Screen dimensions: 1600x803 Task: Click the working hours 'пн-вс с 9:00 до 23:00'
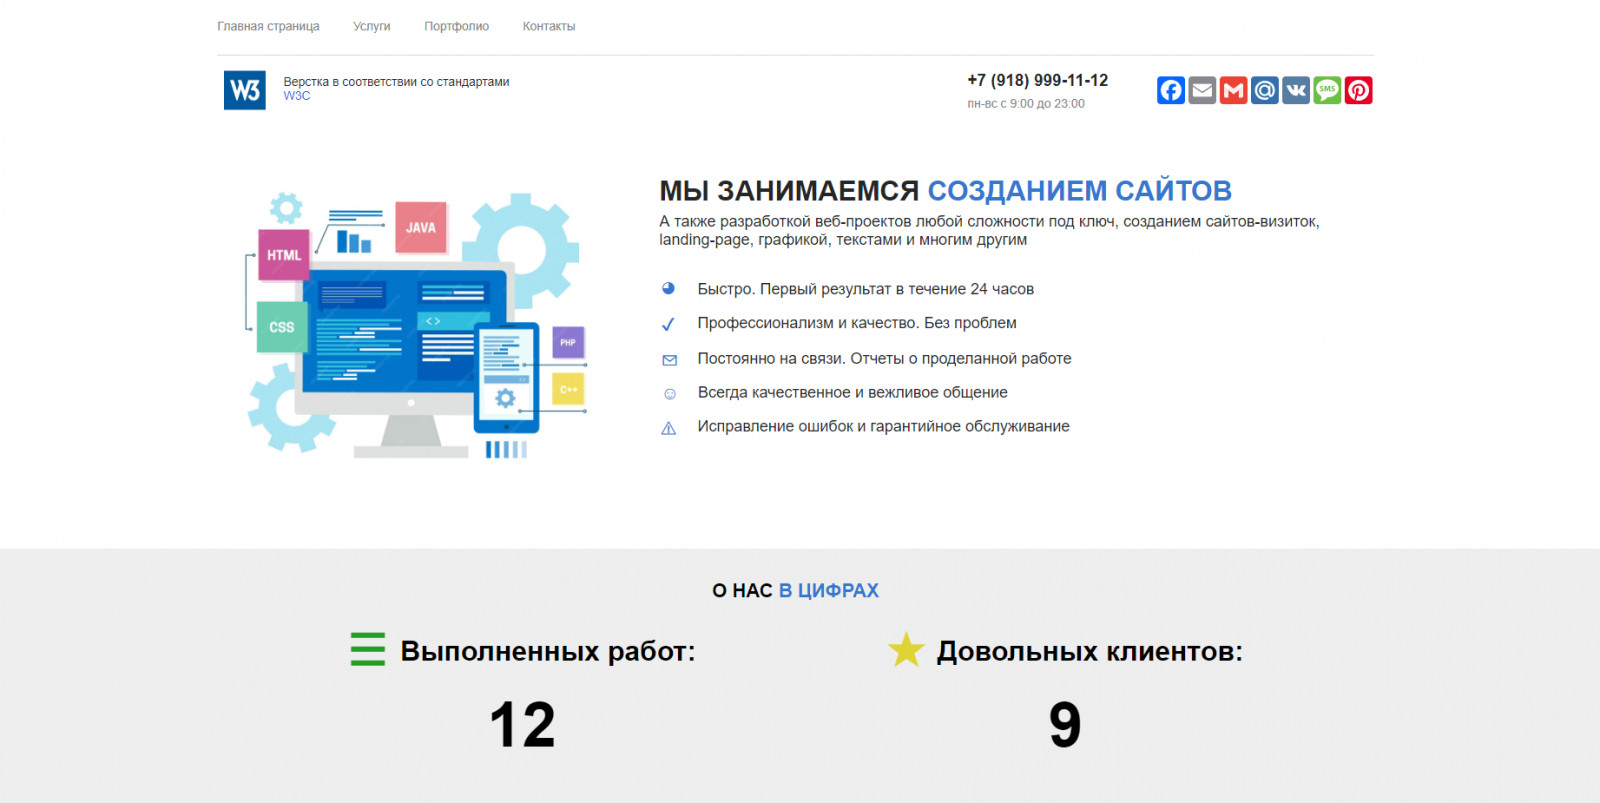click(x=1026, y=103)
